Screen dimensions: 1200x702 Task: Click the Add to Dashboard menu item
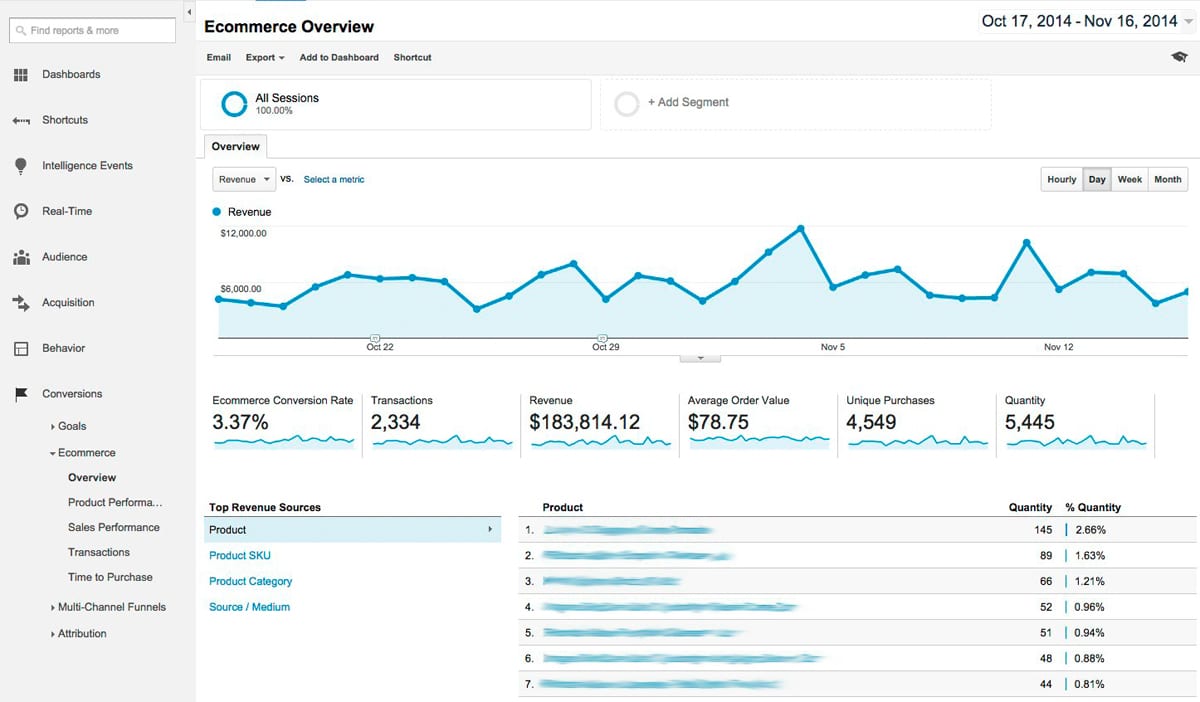tap(339, 57)
